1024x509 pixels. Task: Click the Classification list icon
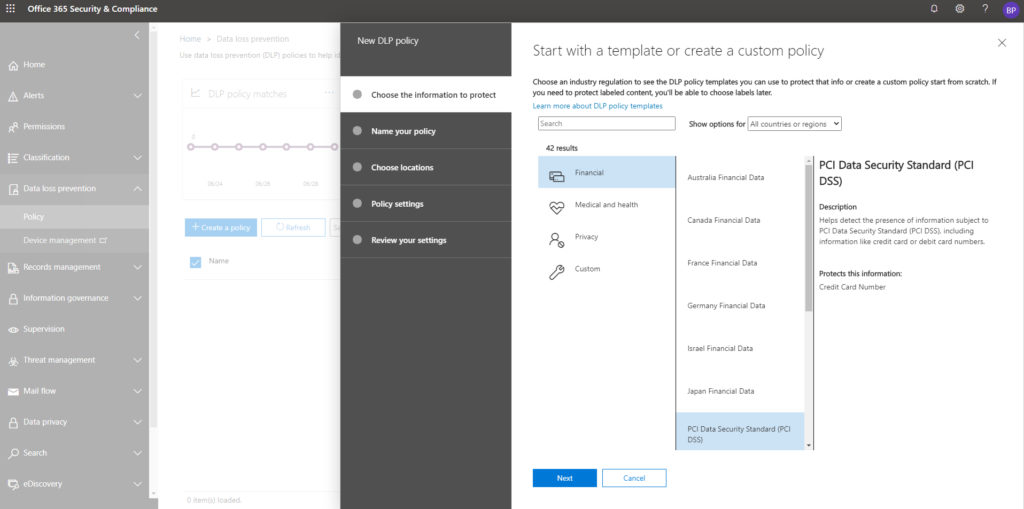pos(13,158)
